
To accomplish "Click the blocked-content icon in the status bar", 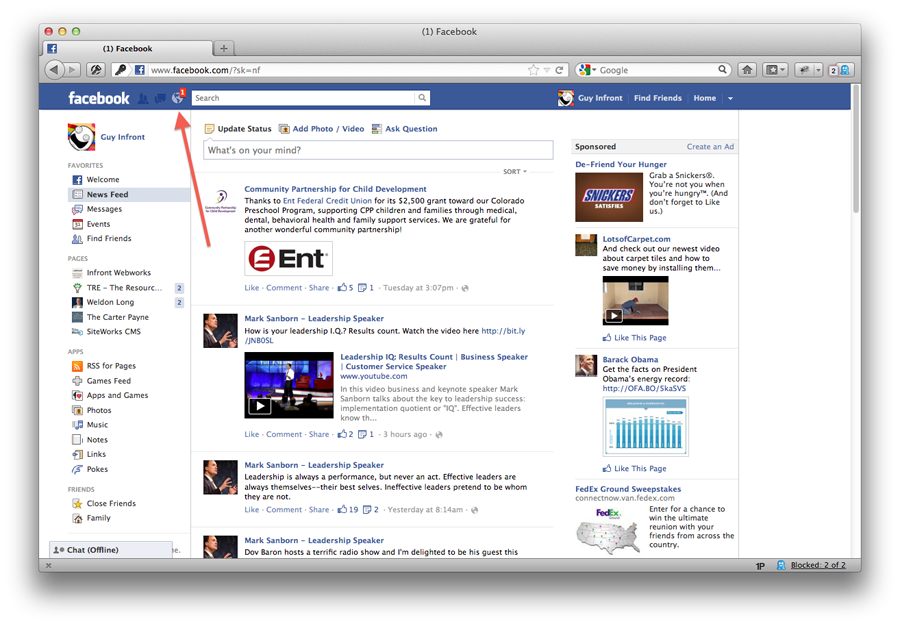I will coord(781,565).
